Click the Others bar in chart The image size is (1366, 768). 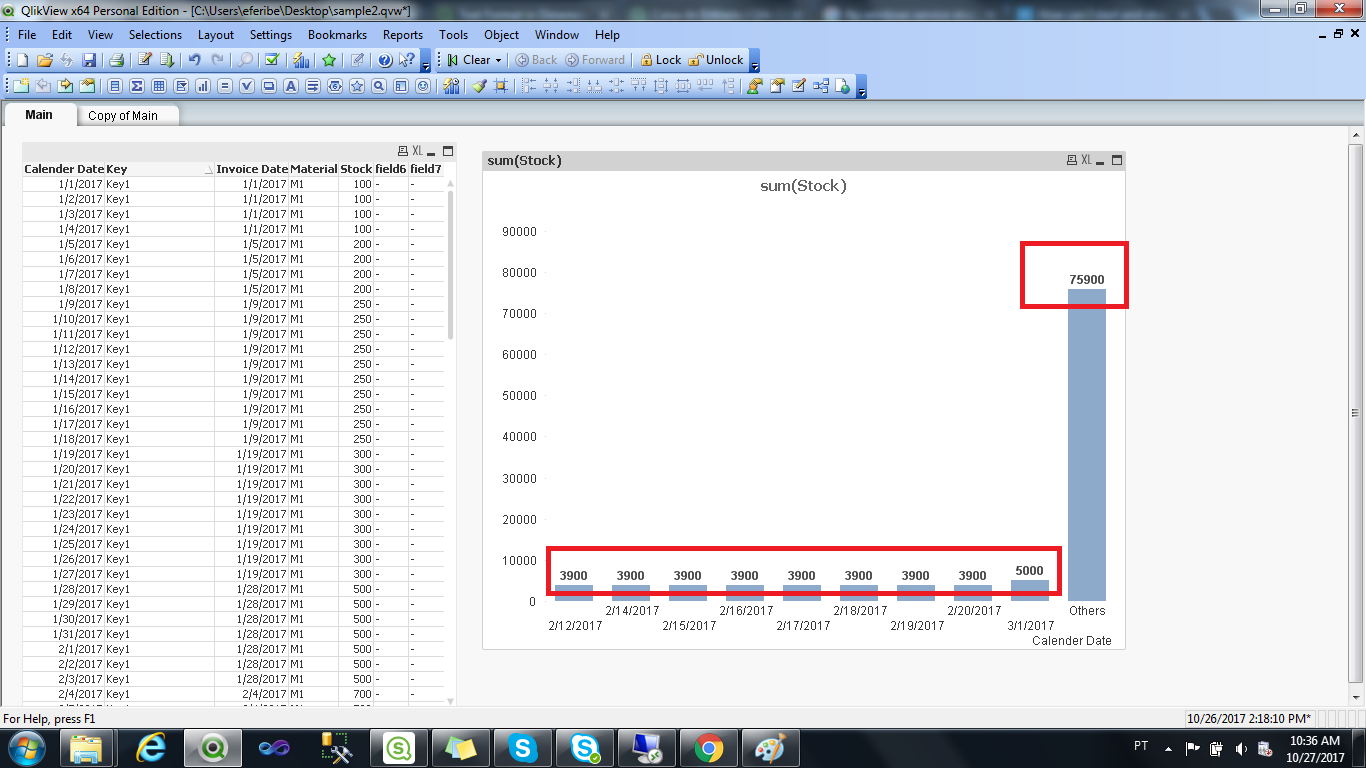[x=1087, y=445]
